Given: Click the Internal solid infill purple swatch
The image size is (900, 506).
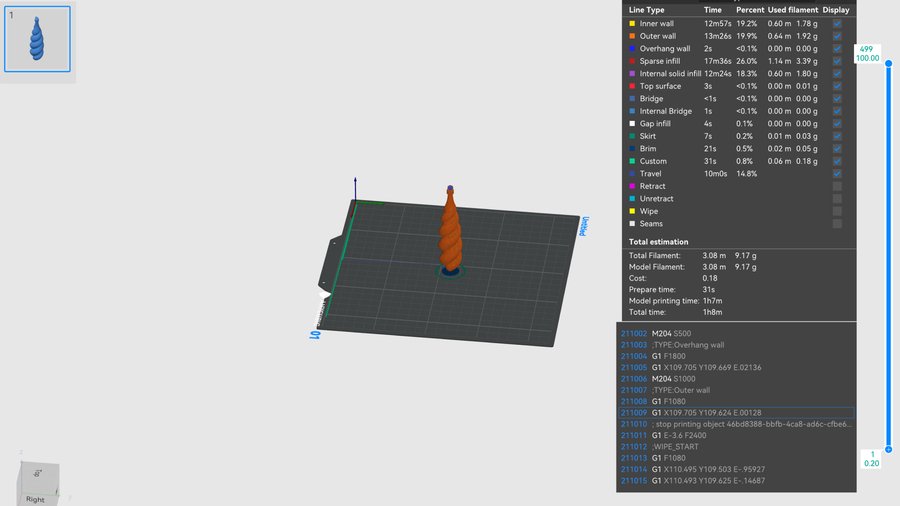Looking at the screenshot, I should (x=632, y=73).
